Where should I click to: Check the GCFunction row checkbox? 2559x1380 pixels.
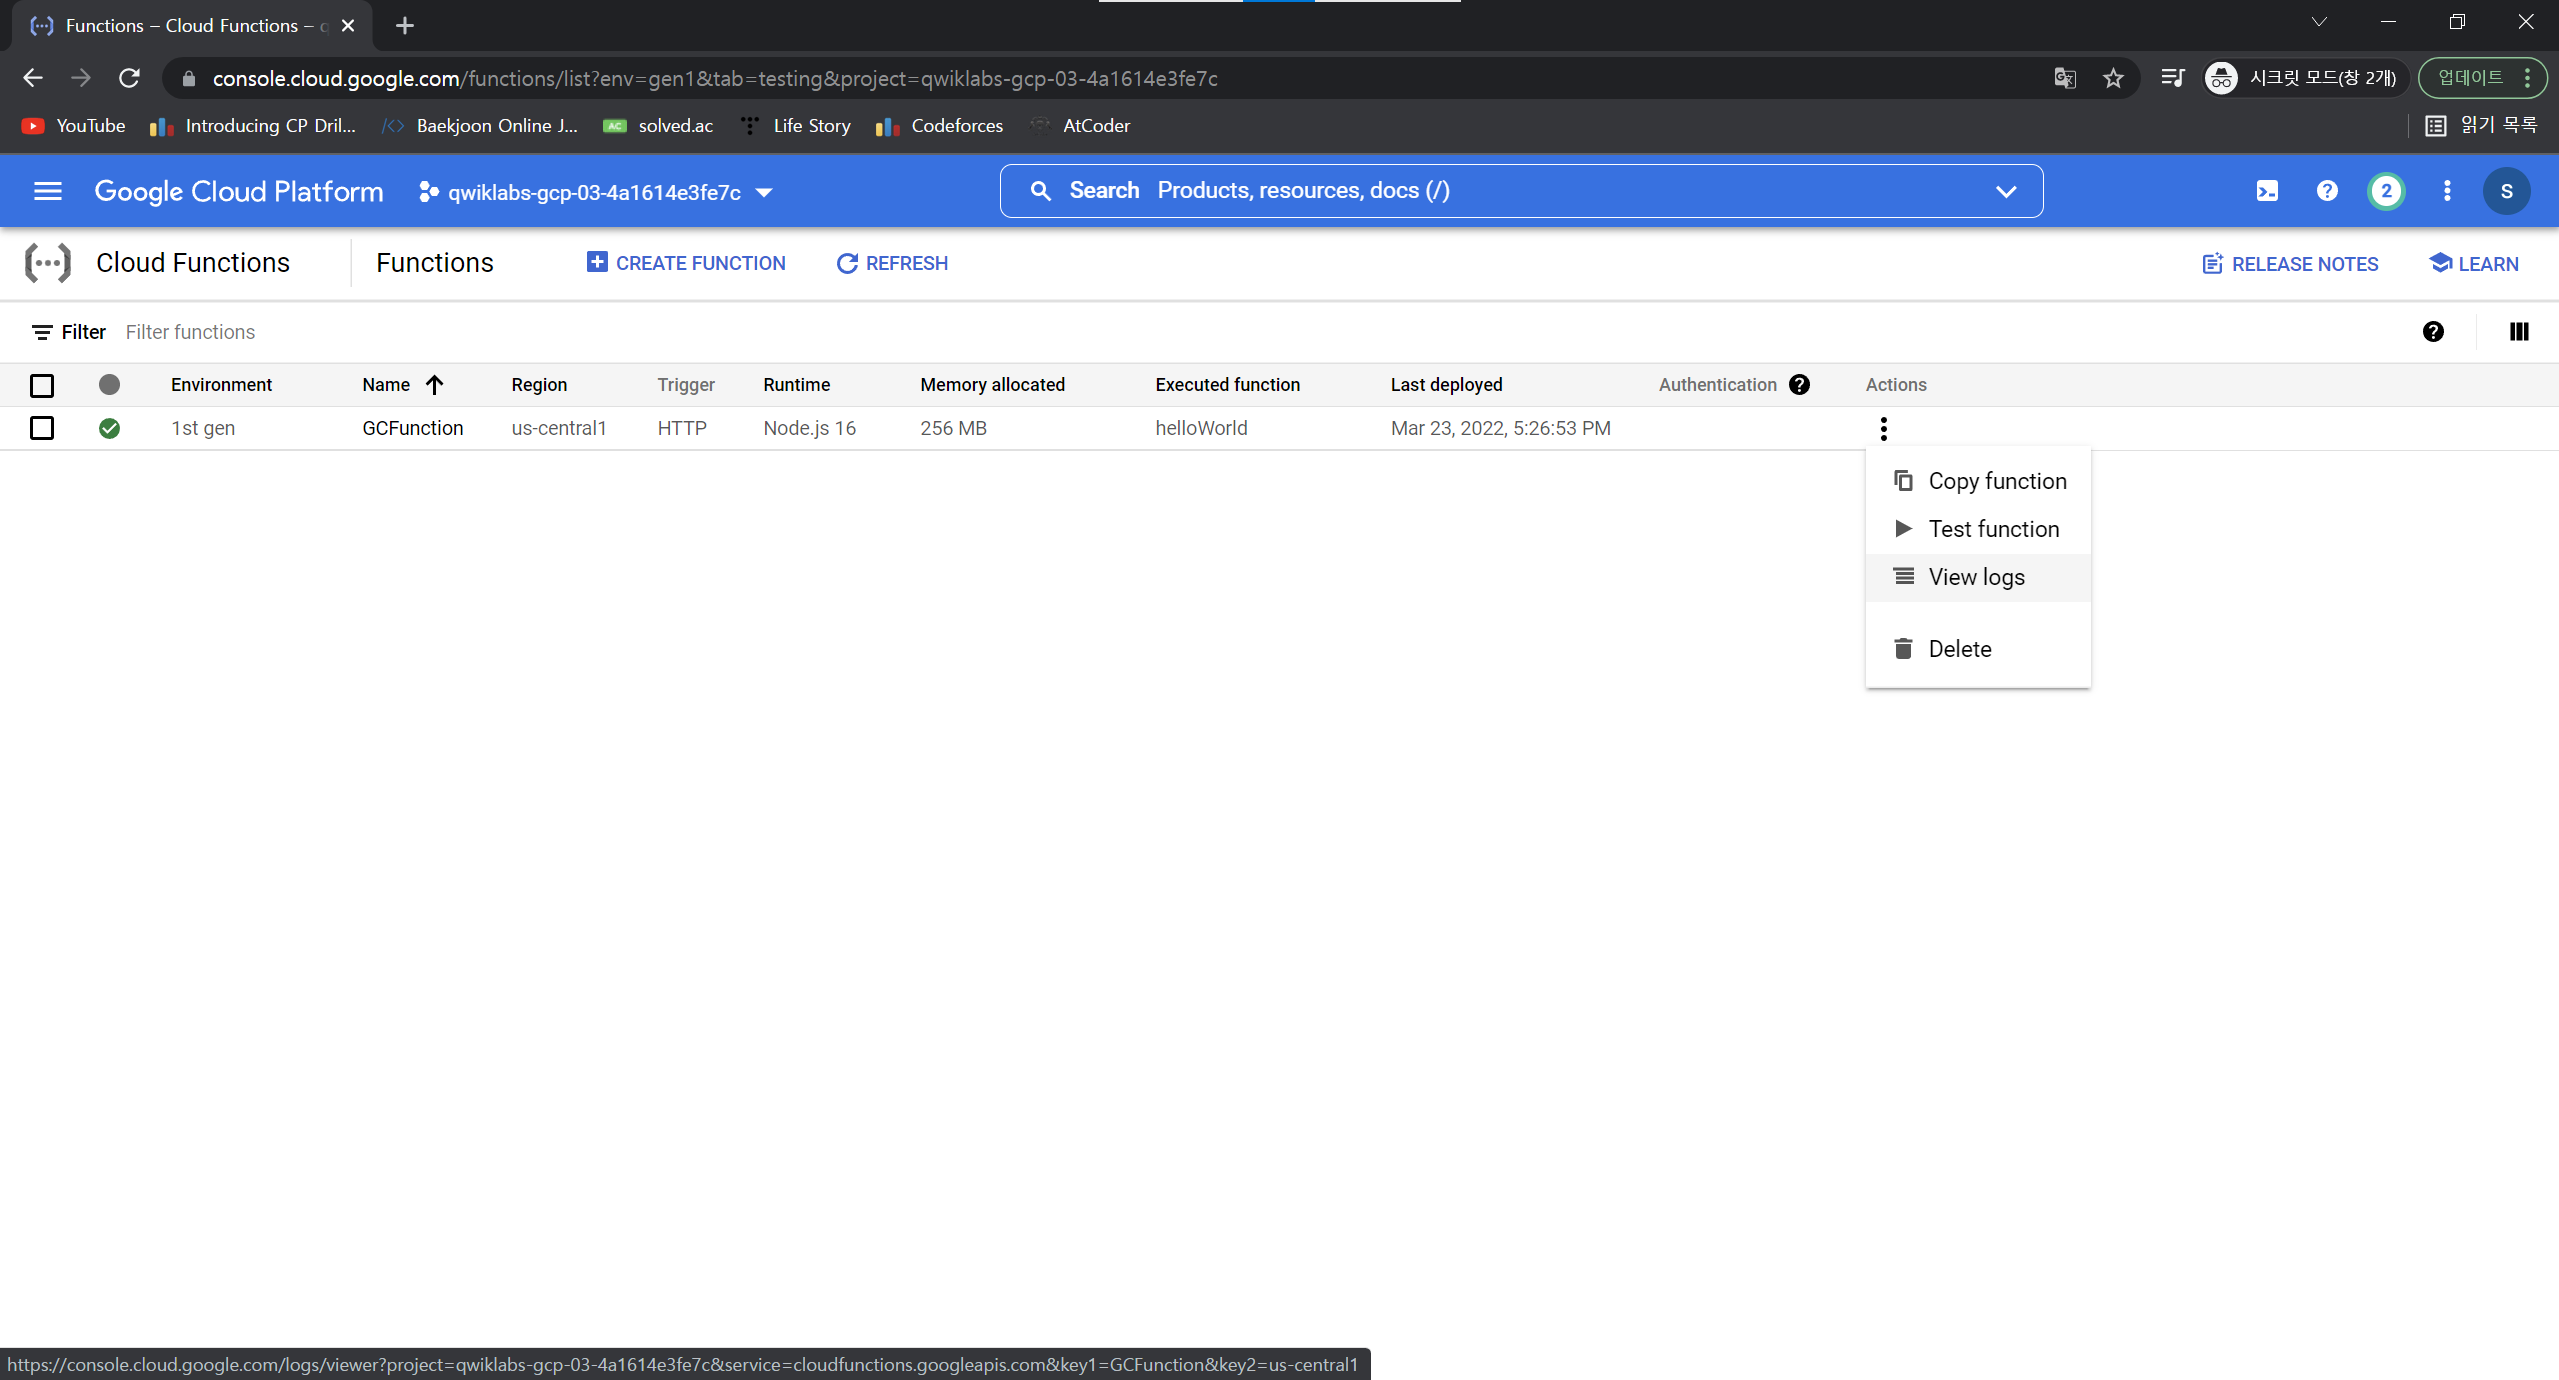[x=42, y=428]
